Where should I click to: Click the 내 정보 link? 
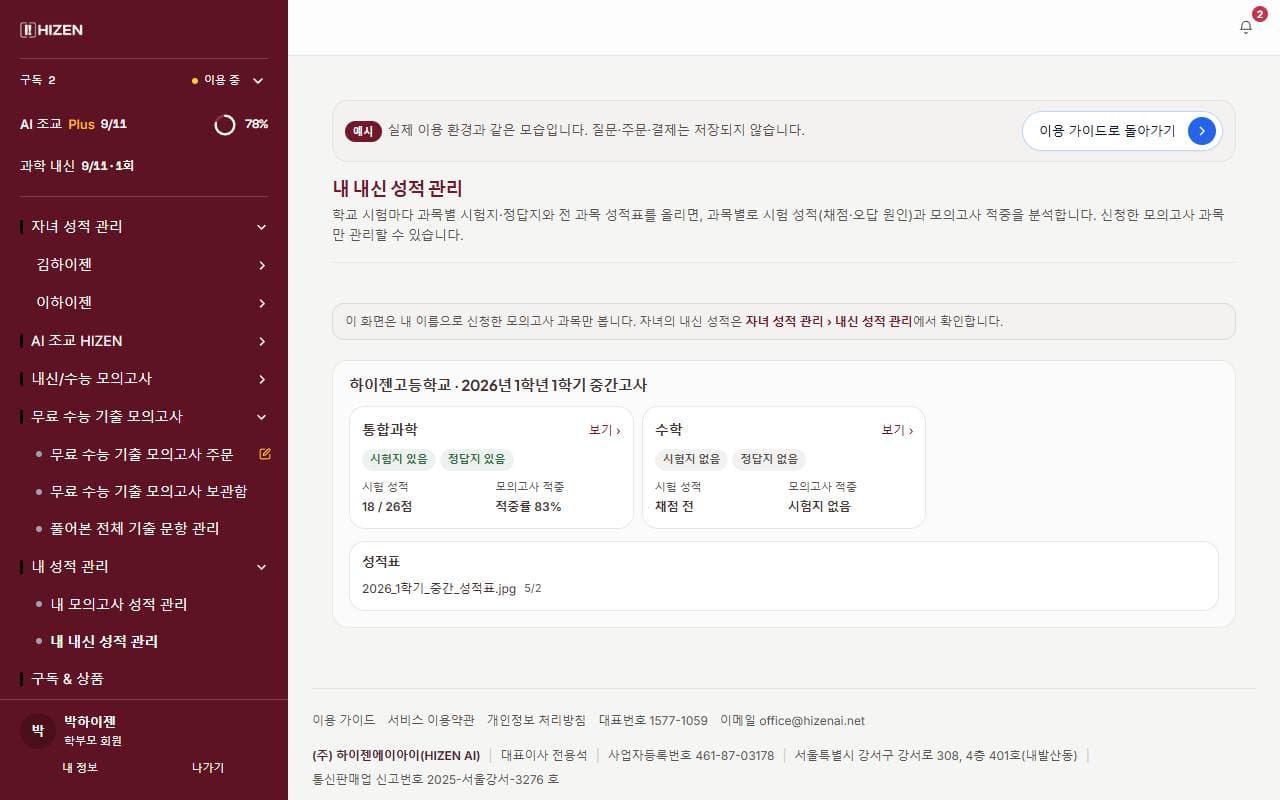(x=80, y=767)
